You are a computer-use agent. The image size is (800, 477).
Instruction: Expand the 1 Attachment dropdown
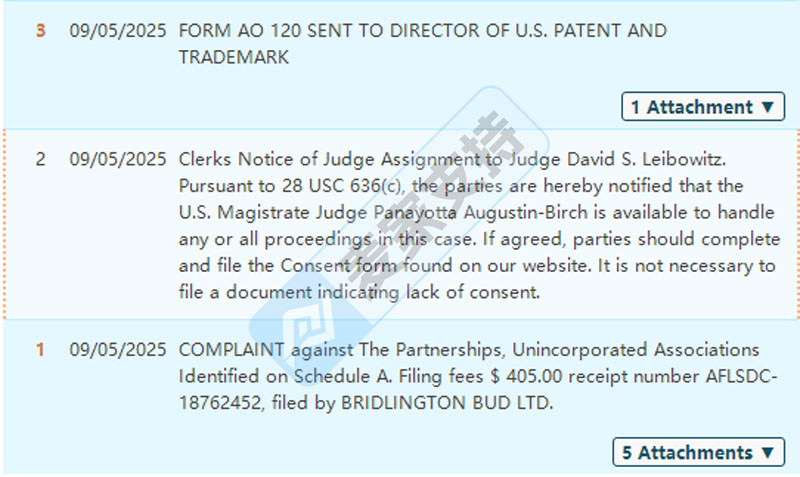pos(703,107)
